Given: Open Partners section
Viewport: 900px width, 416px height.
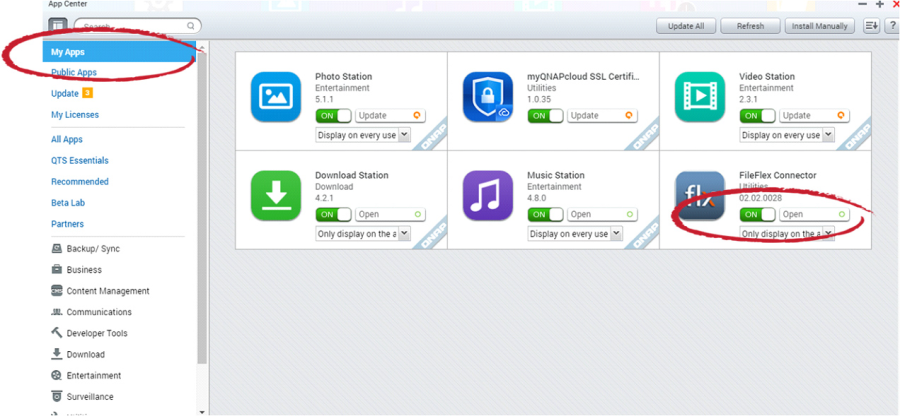Looking at the screenshot, I should [x=67, y=224].
